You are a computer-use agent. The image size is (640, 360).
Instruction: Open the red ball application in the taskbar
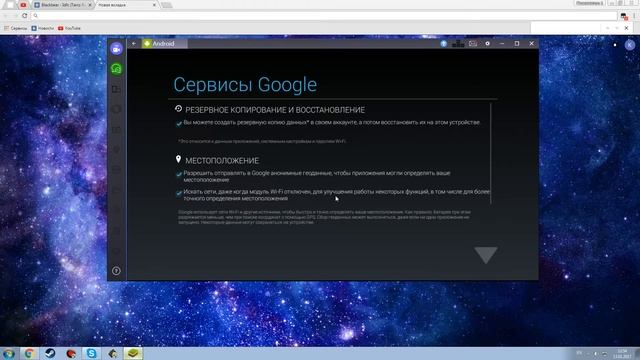coord(71,353)
